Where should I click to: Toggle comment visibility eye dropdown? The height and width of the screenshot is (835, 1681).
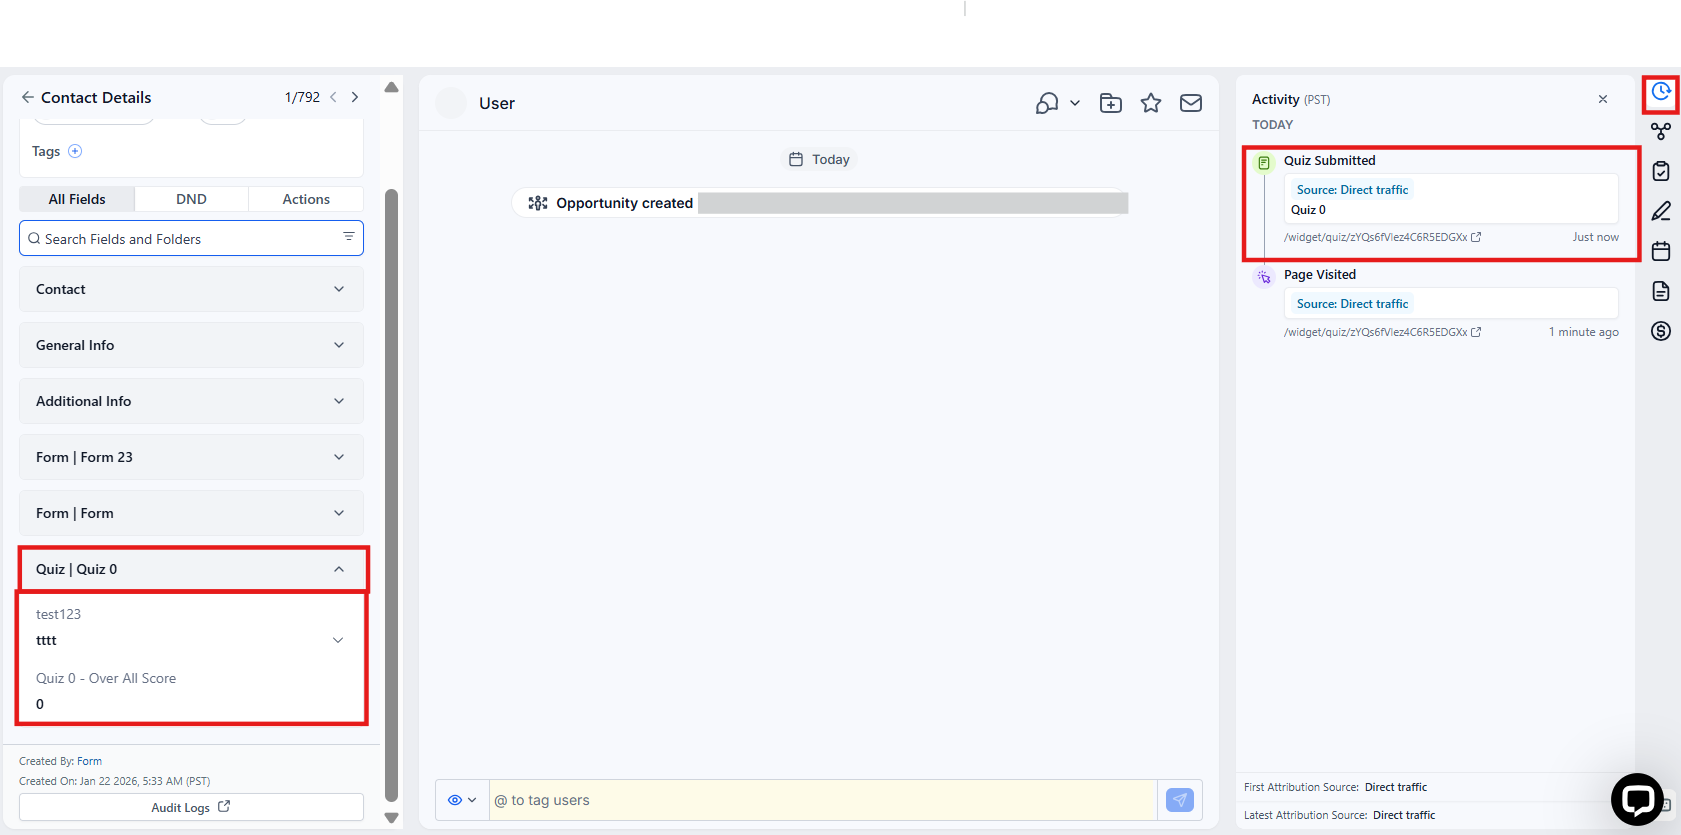pyautogui.click(x=462, y=800)
